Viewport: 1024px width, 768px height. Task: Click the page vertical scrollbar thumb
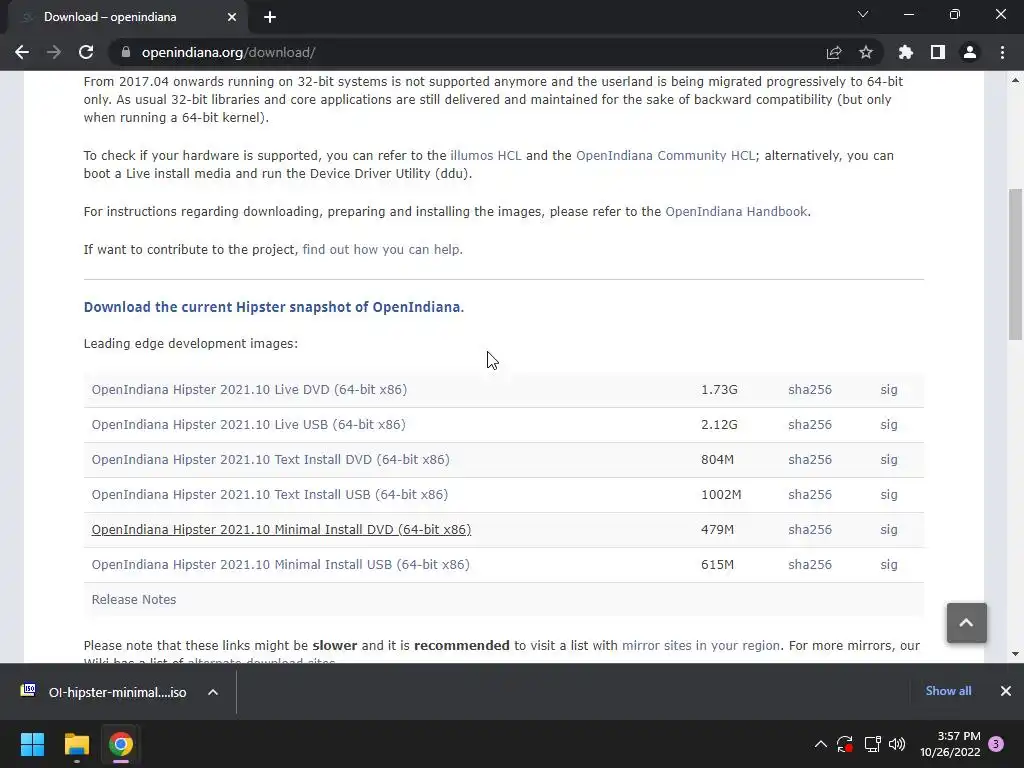[x=1015, y=264]
